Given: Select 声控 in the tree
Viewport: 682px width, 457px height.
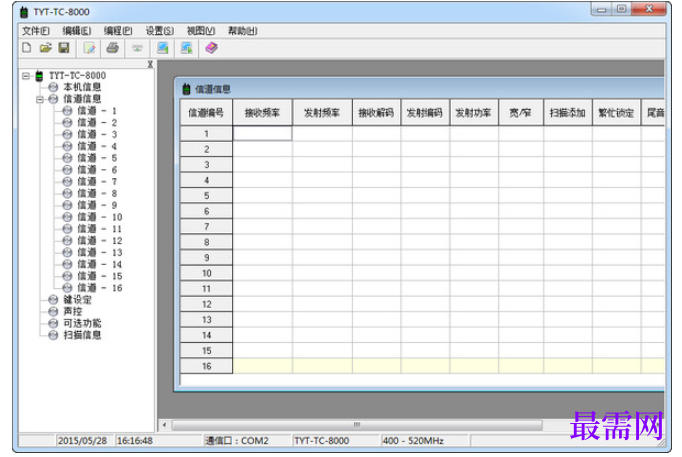Looking at the screenshot, I should [73, 311].
